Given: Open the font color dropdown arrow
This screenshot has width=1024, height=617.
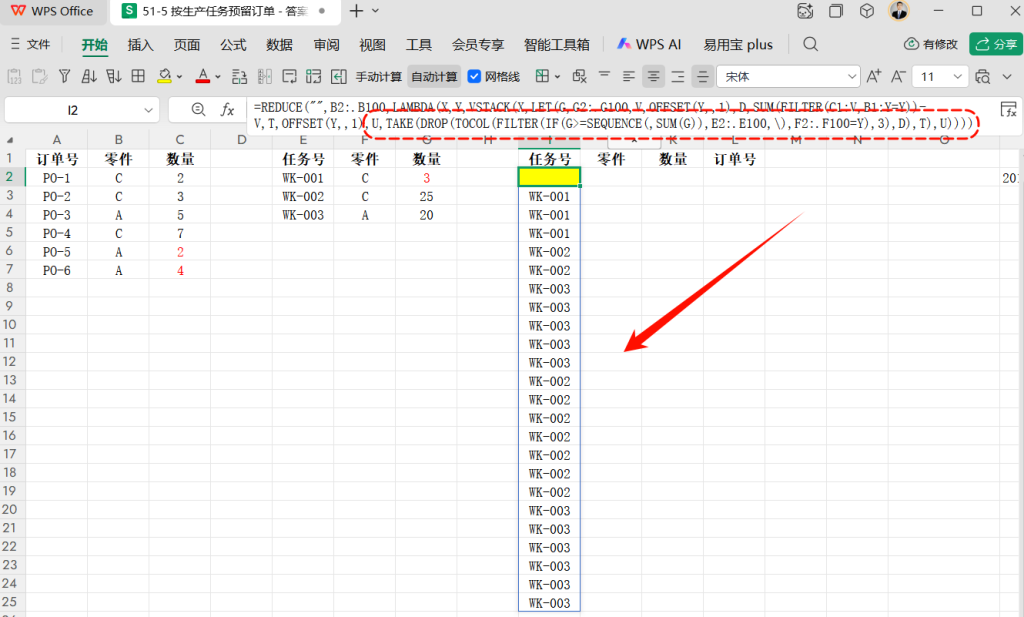Looking at the screenshot, I should (x=218, y=77).
